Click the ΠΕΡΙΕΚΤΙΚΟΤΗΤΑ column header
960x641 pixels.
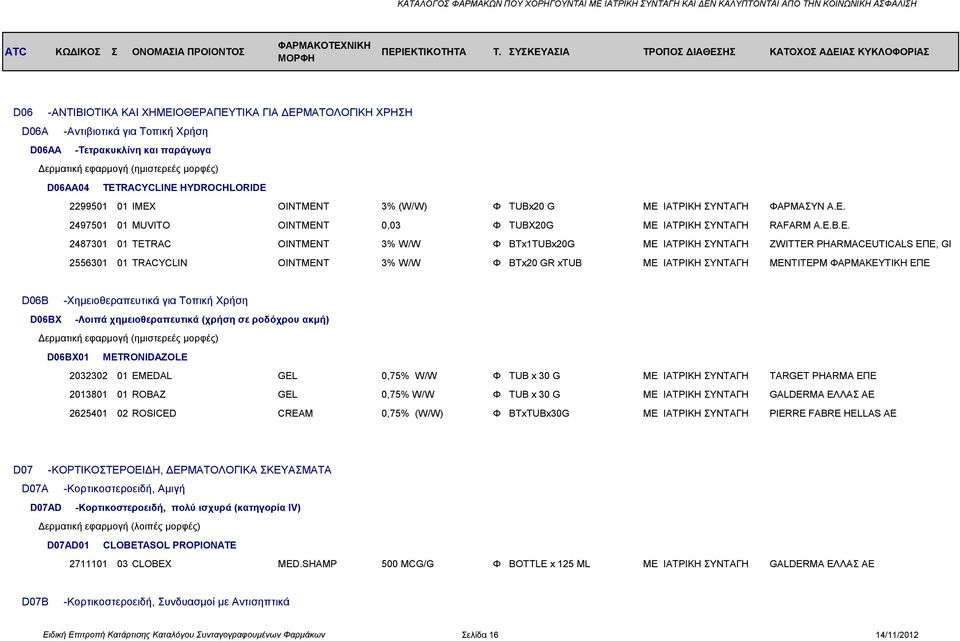click(x=424, y=51)
